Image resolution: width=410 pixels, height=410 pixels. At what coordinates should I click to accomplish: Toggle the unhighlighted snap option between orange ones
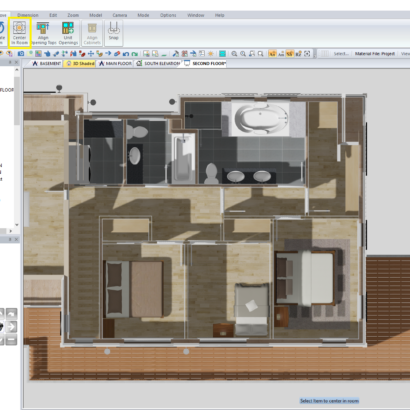(x=281, y=54)
